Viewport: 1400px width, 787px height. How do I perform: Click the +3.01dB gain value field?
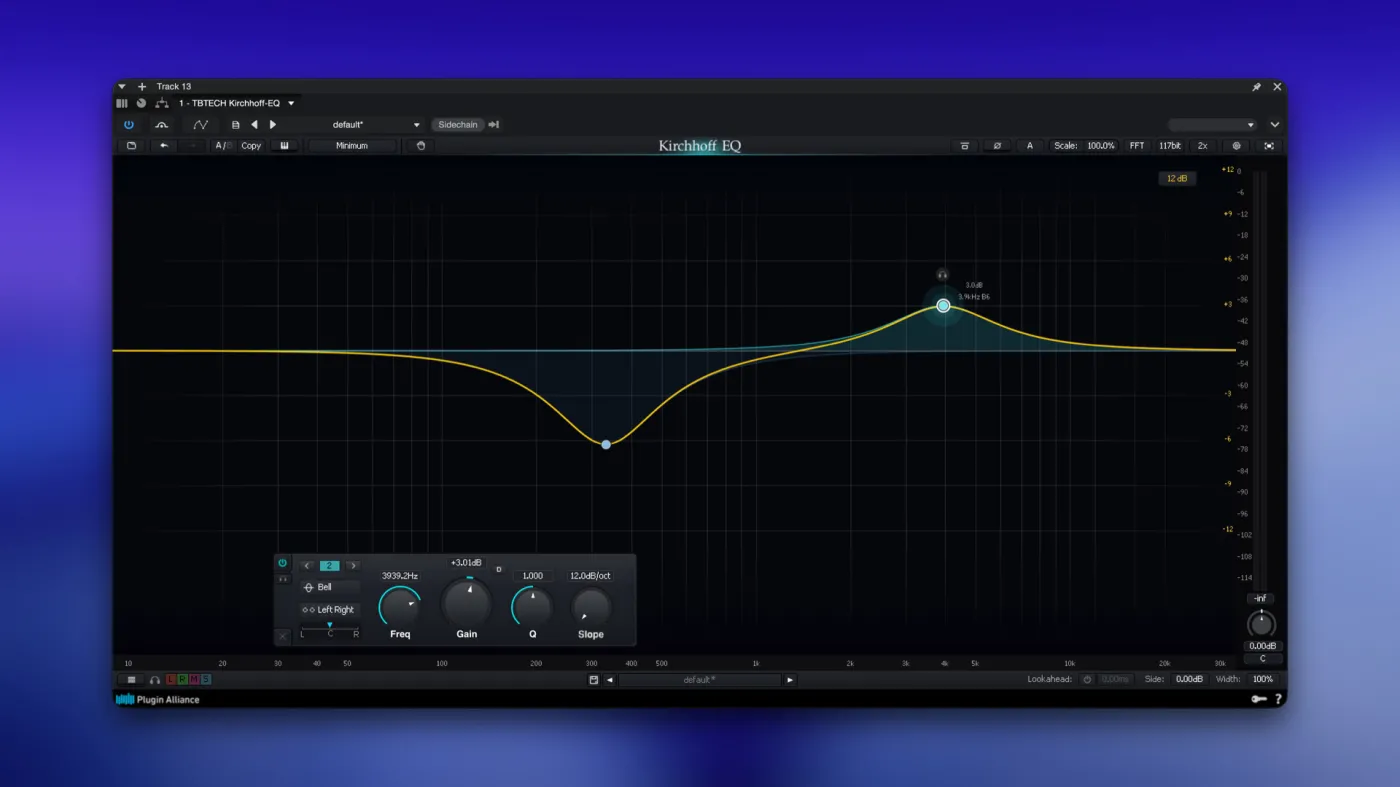(x=467, y=563)
